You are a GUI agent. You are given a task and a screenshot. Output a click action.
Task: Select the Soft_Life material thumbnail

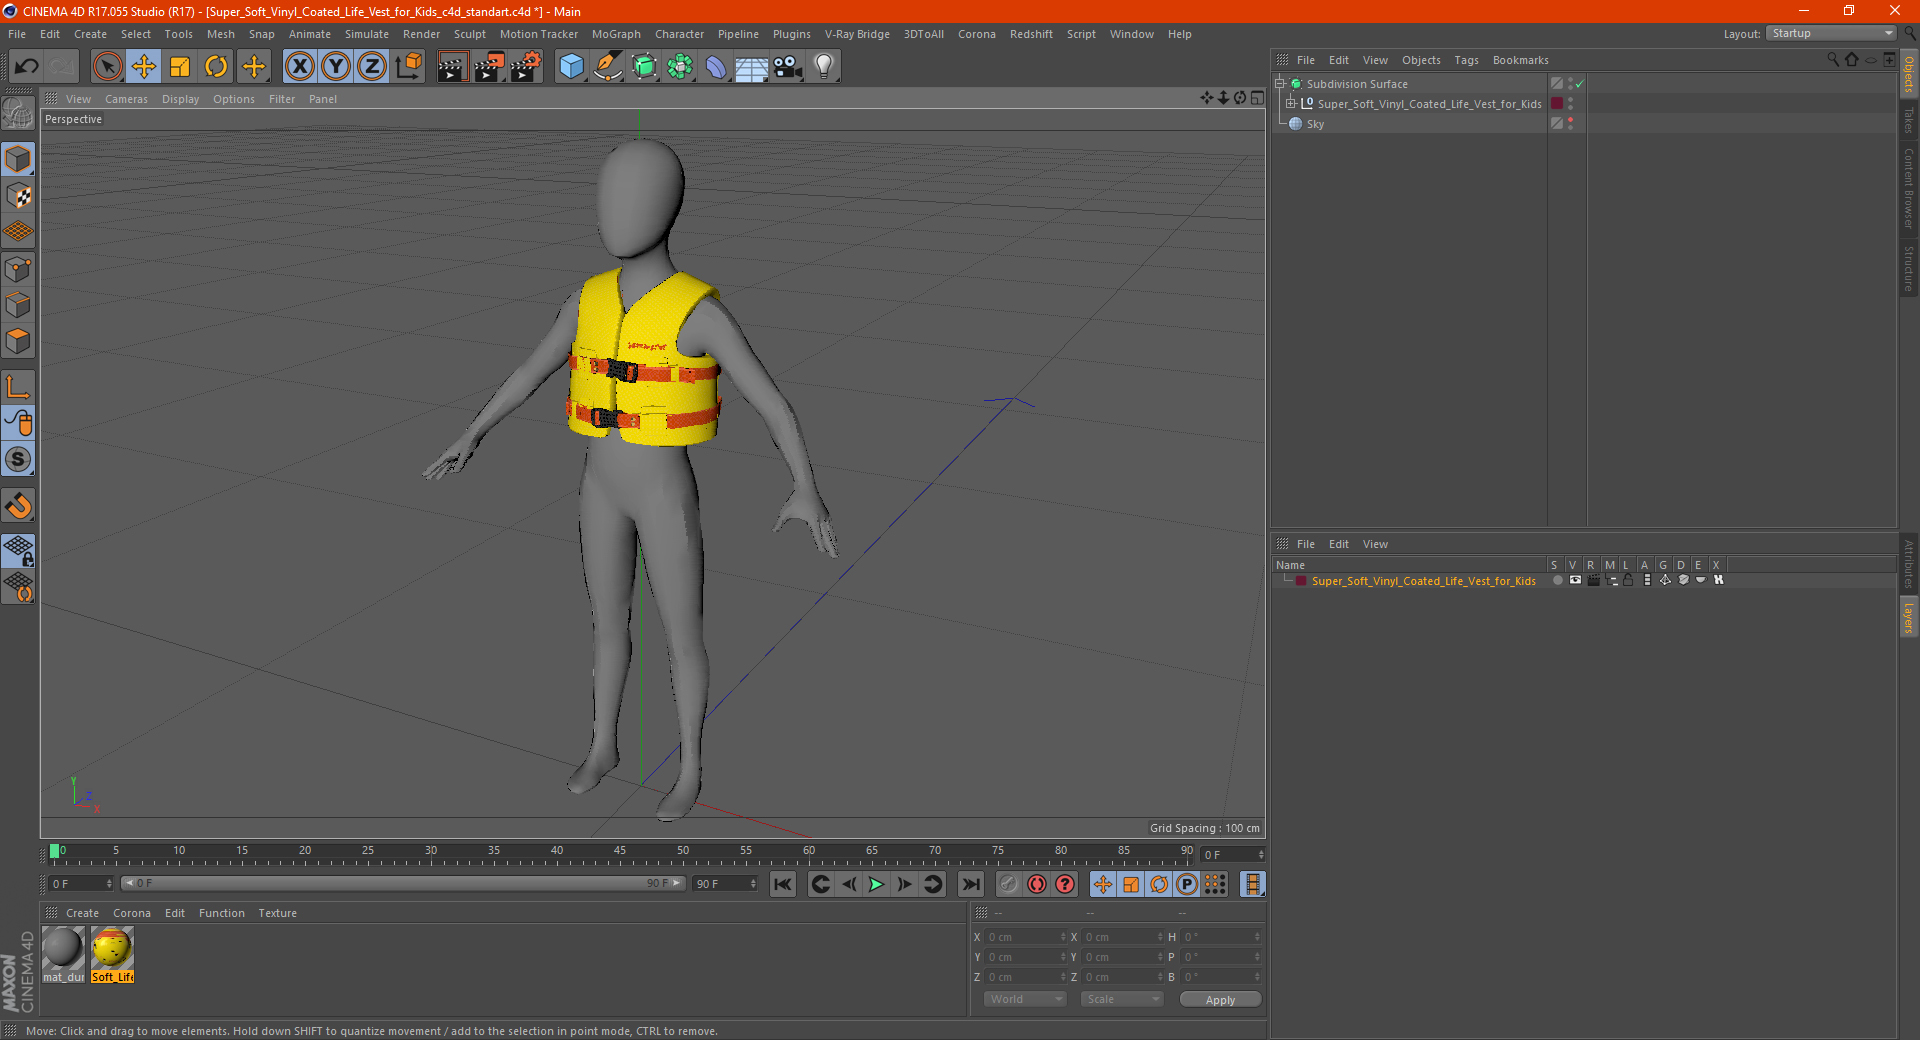(112, 955)
